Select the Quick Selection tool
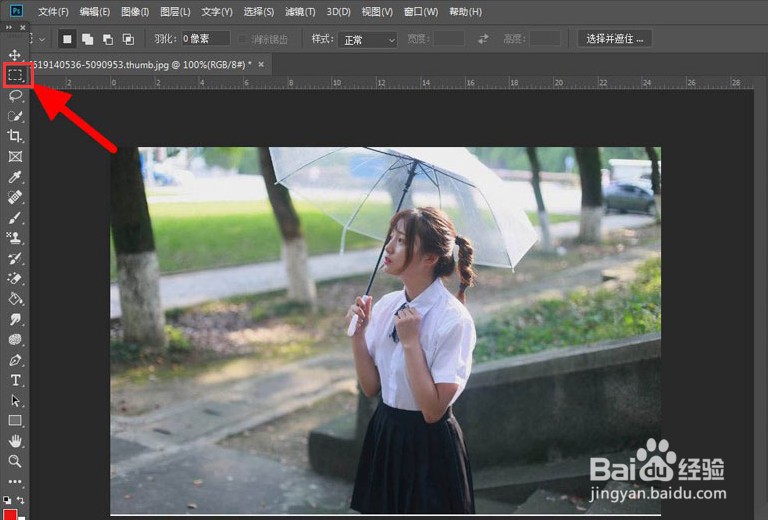Viewport: 768px width, 520px height. click(x=15, y=116)
